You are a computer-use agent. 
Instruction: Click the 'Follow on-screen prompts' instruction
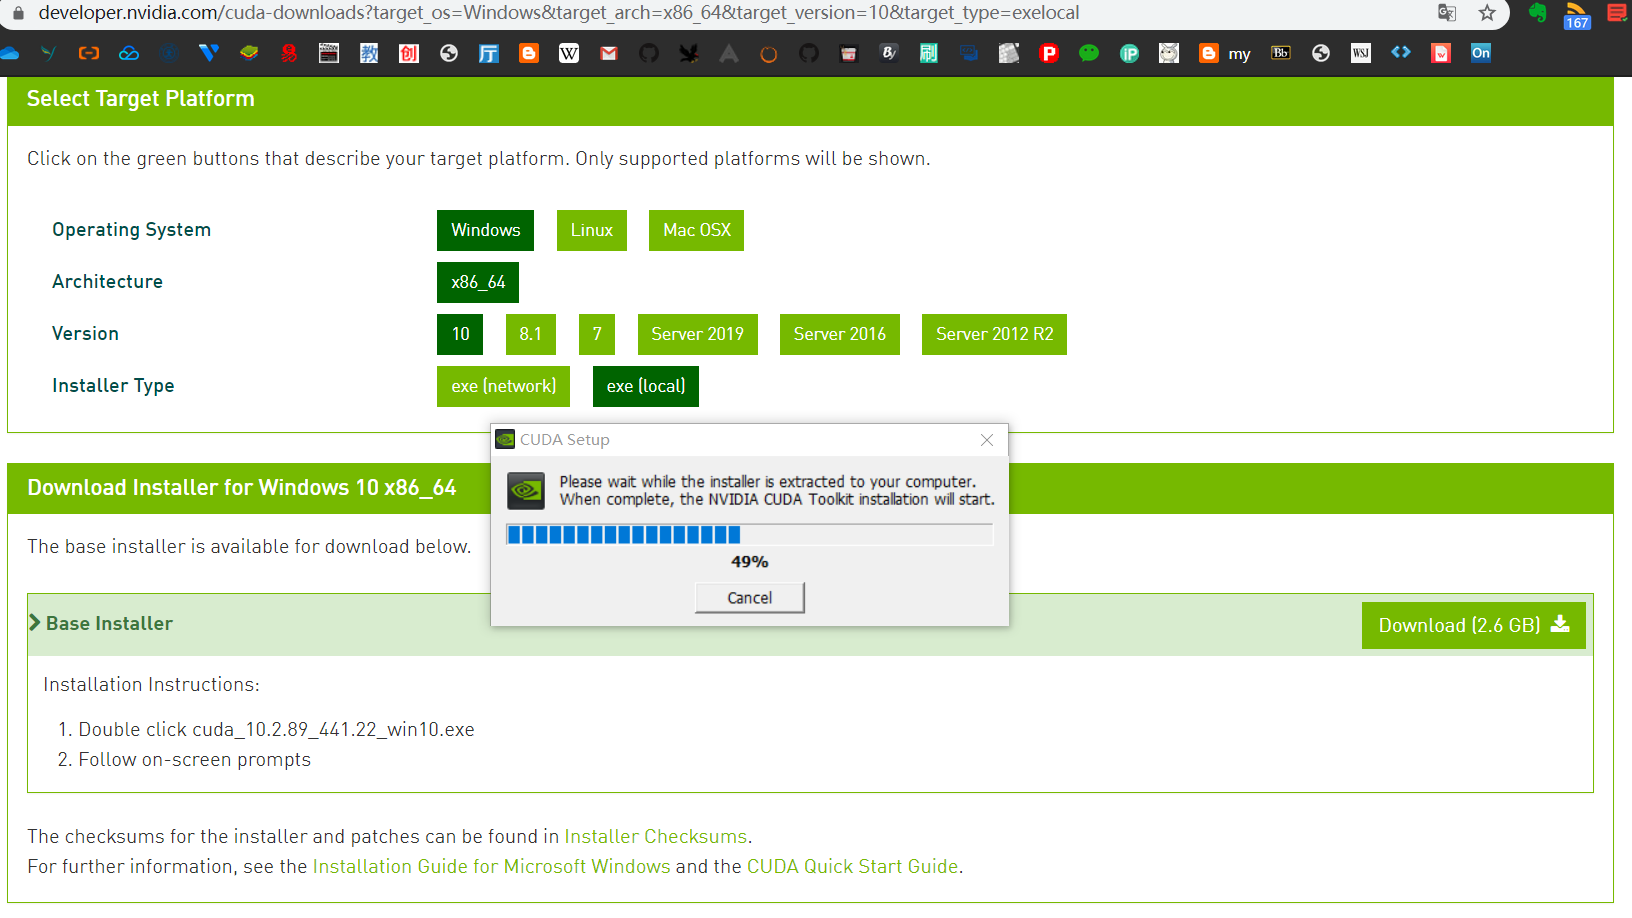tap(195, 759)
